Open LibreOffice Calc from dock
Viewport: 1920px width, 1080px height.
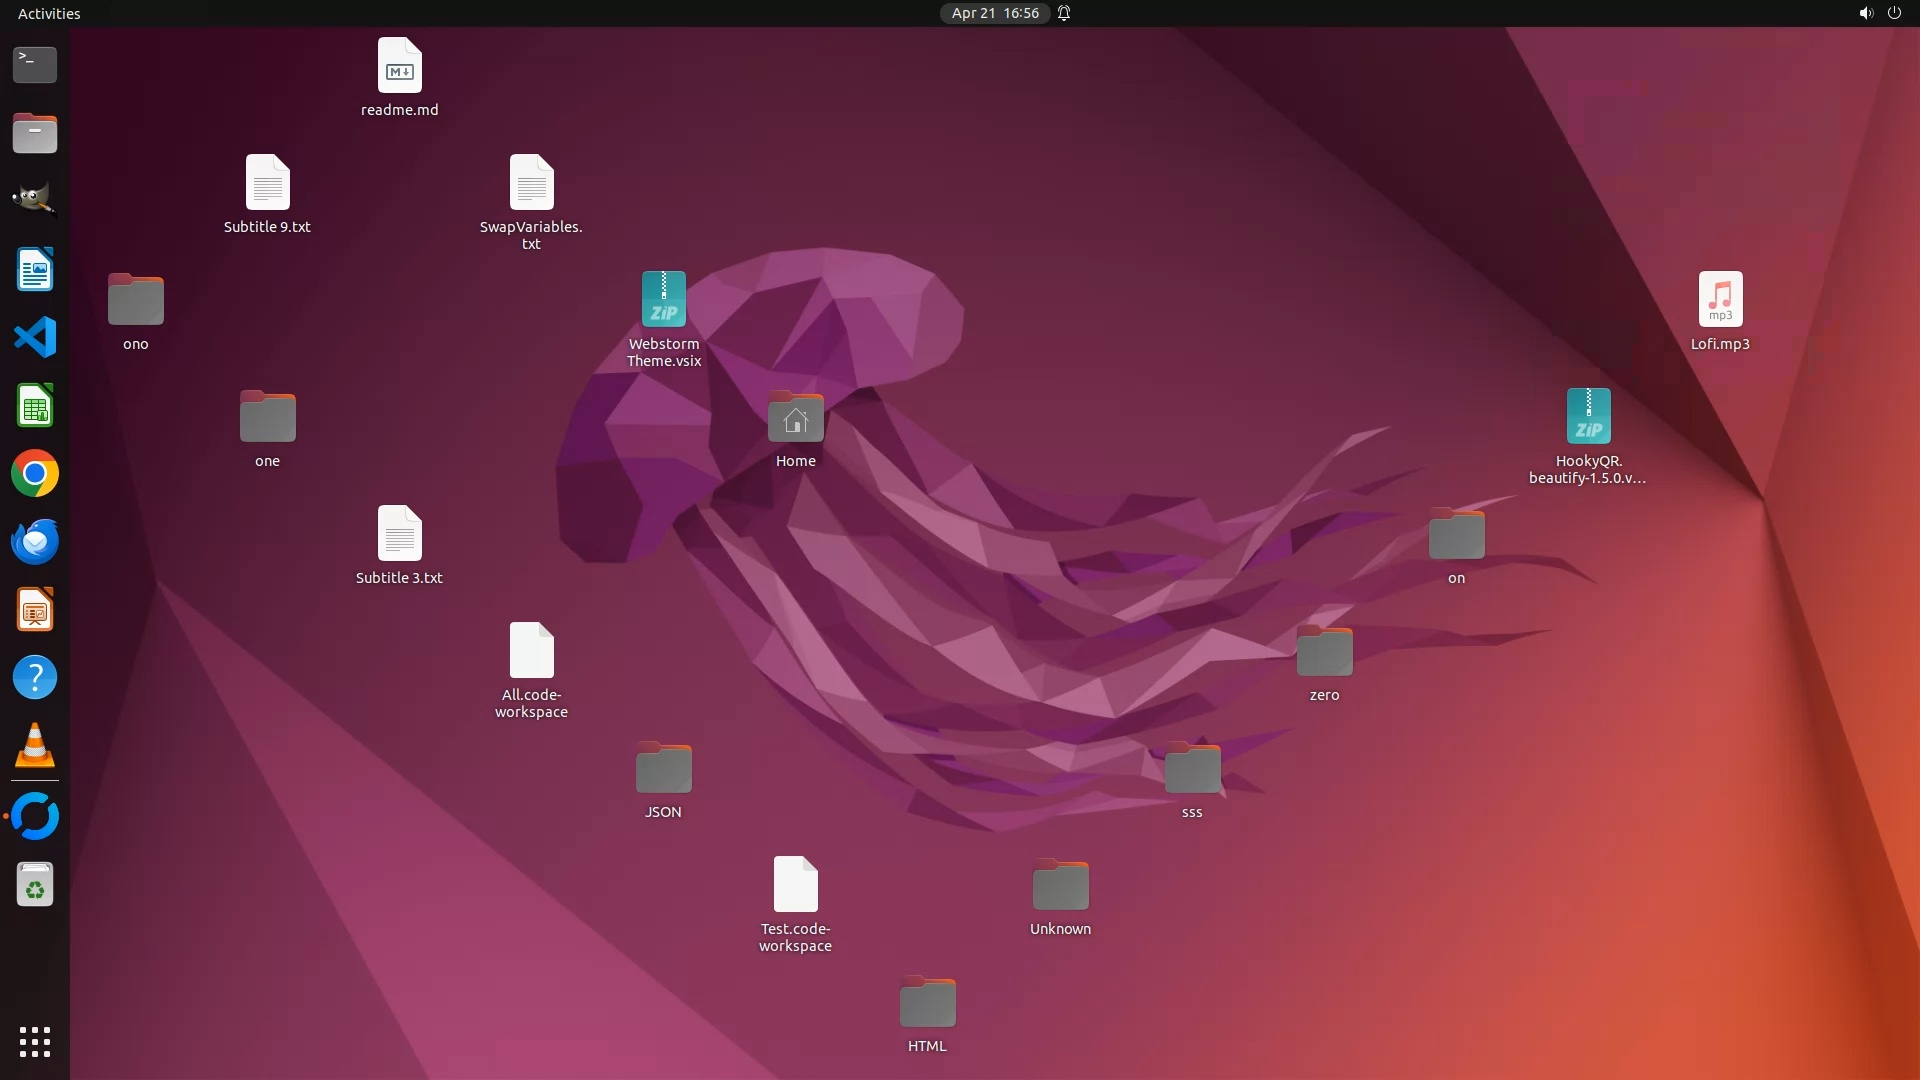pyautogui.click(x=35, y=406)
